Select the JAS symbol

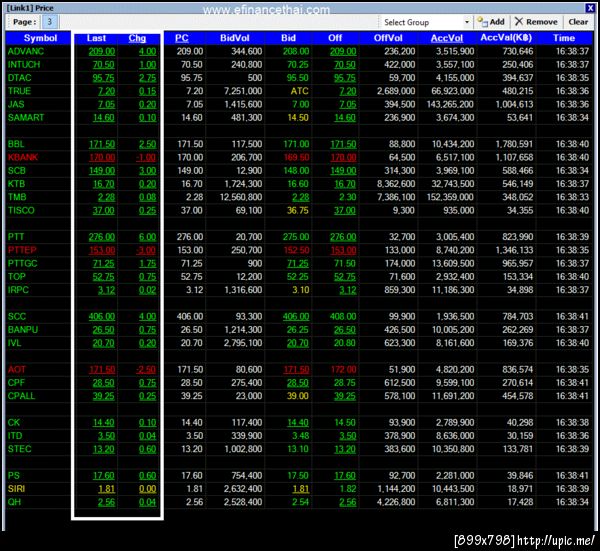pos(16,104)
